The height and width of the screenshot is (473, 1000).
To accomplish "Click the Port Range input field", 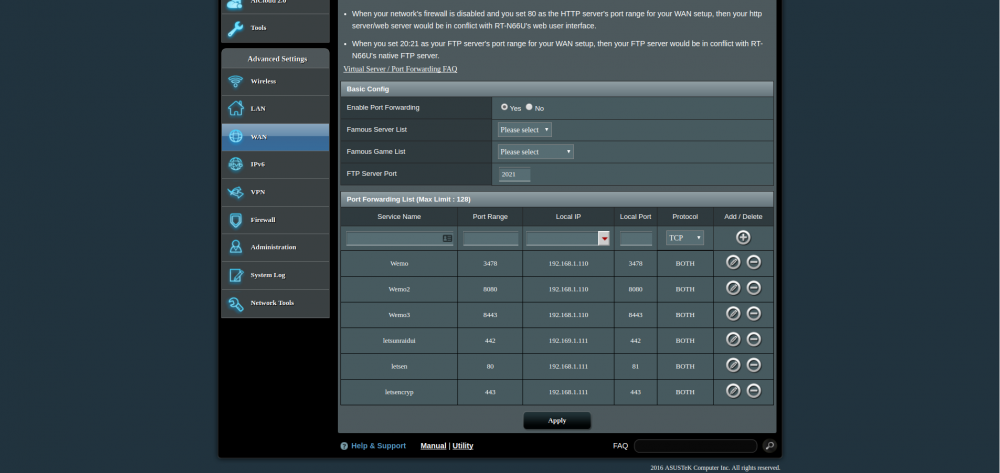I will point(490,238).
